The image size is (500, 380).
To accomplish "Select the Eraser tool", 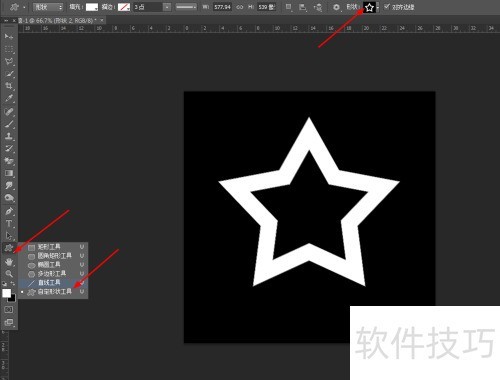I will [9, 161].
